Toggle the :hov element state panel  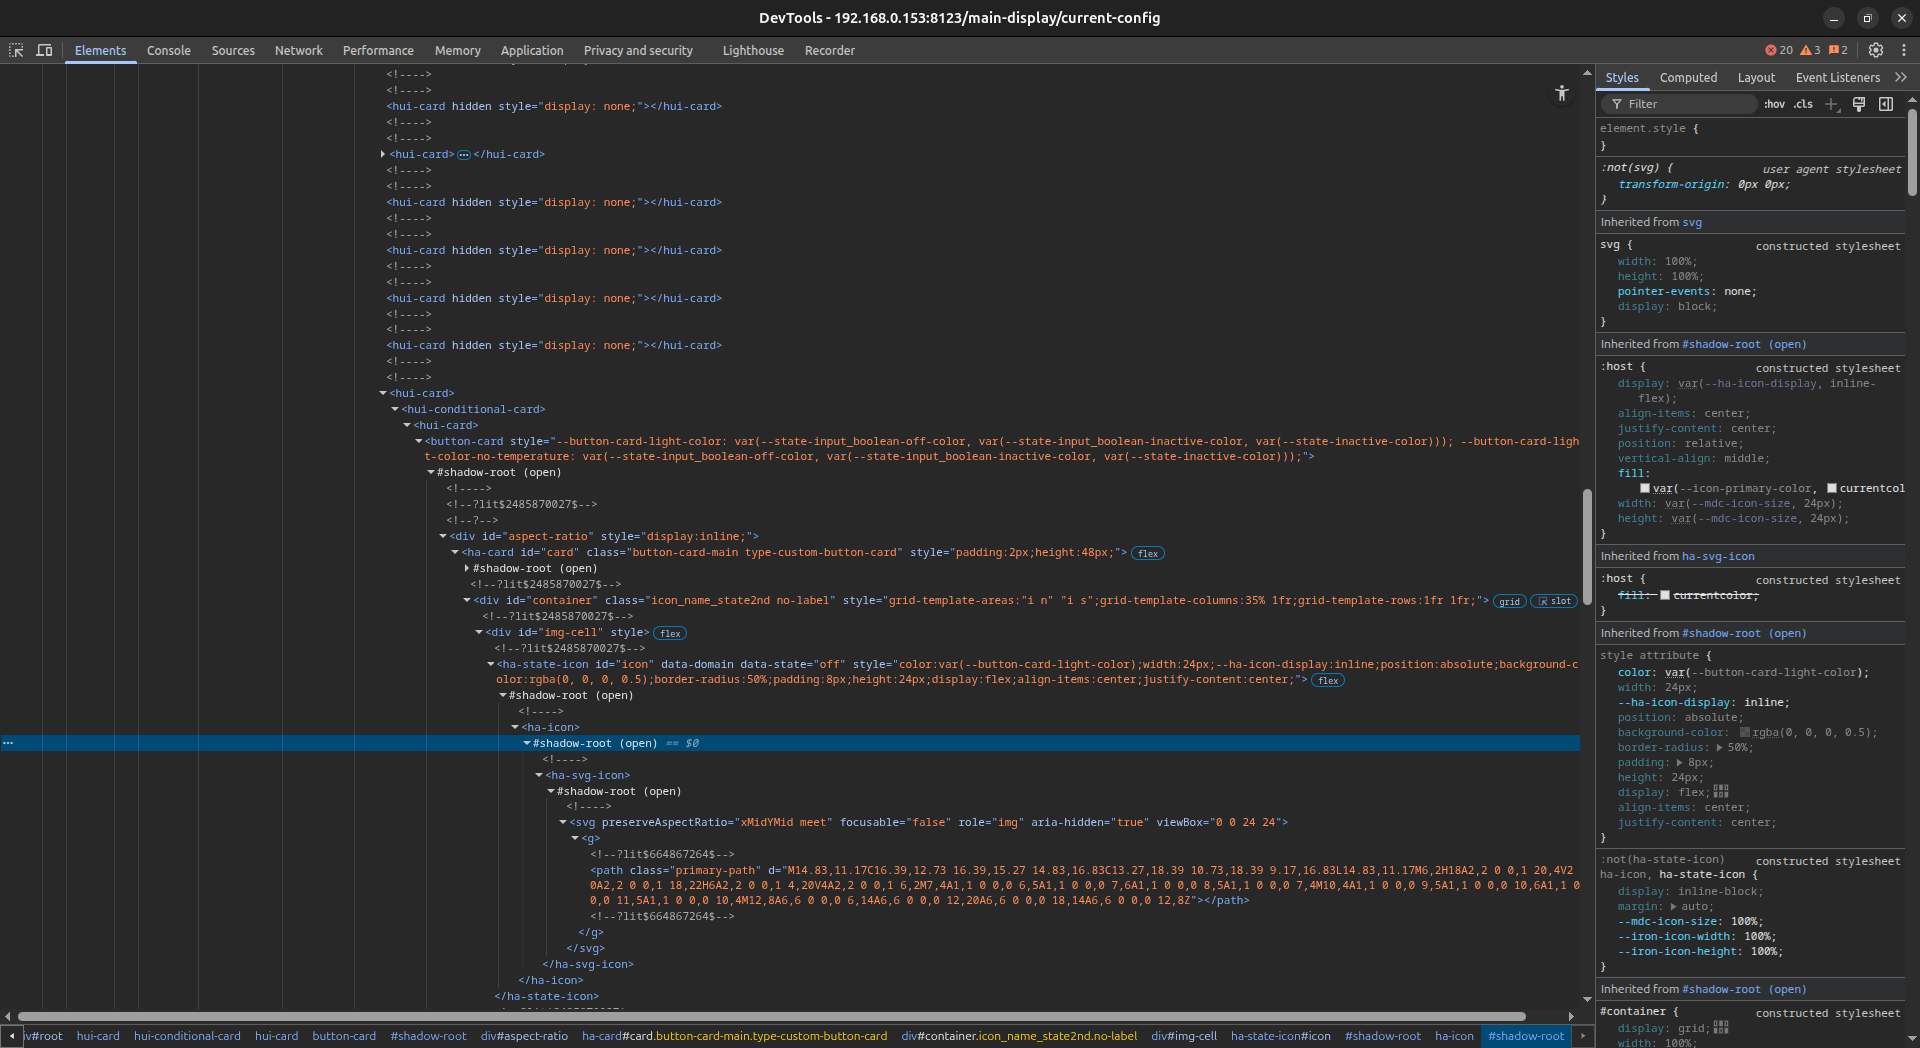point(1774,104)
